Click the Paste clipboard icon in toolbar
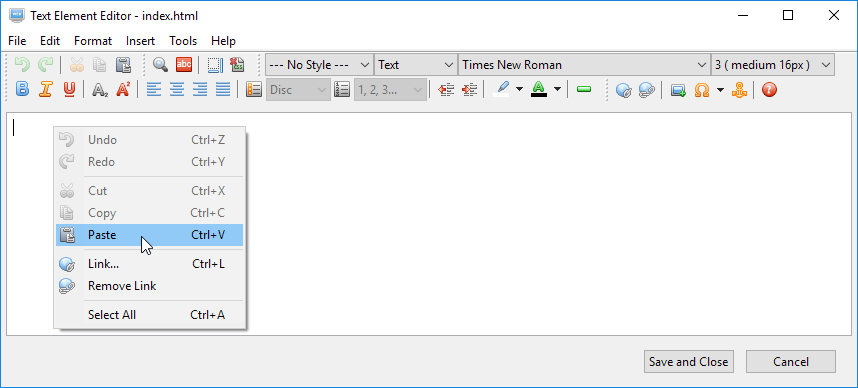858x388 pixels. [123, 65]
